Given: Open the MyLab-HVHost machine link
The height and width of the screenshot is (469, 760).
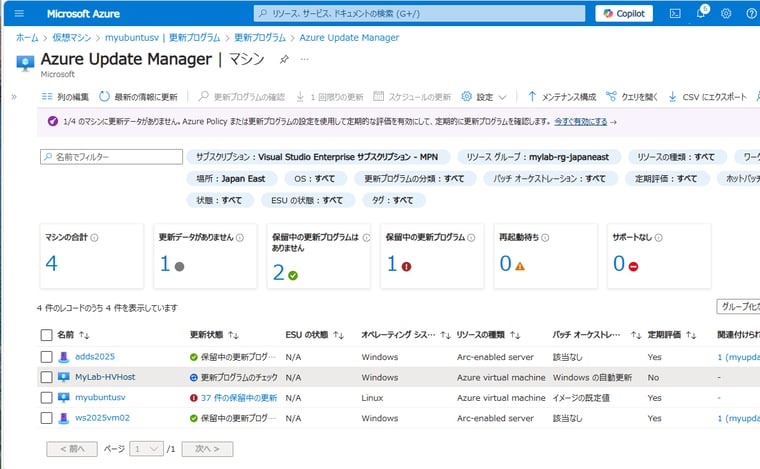Looking at the screenshot, I should click(105, 377).
